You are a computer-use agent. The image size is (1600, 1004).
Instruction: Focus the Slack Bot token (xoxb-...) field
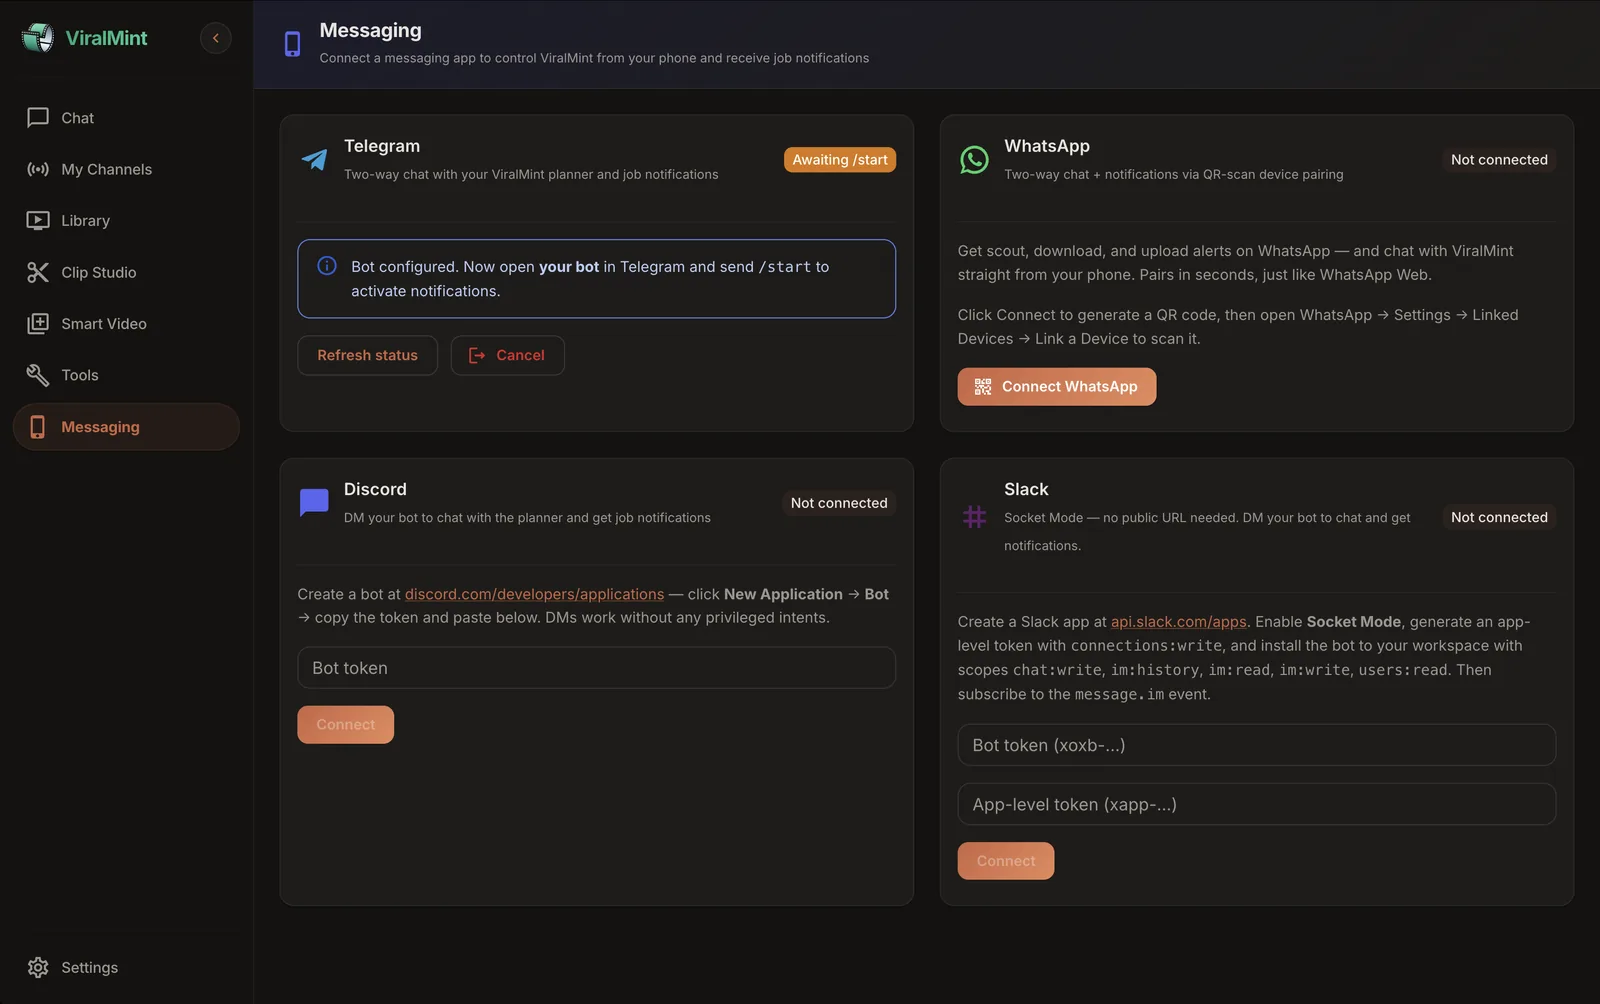click(x=1256, y=745)
